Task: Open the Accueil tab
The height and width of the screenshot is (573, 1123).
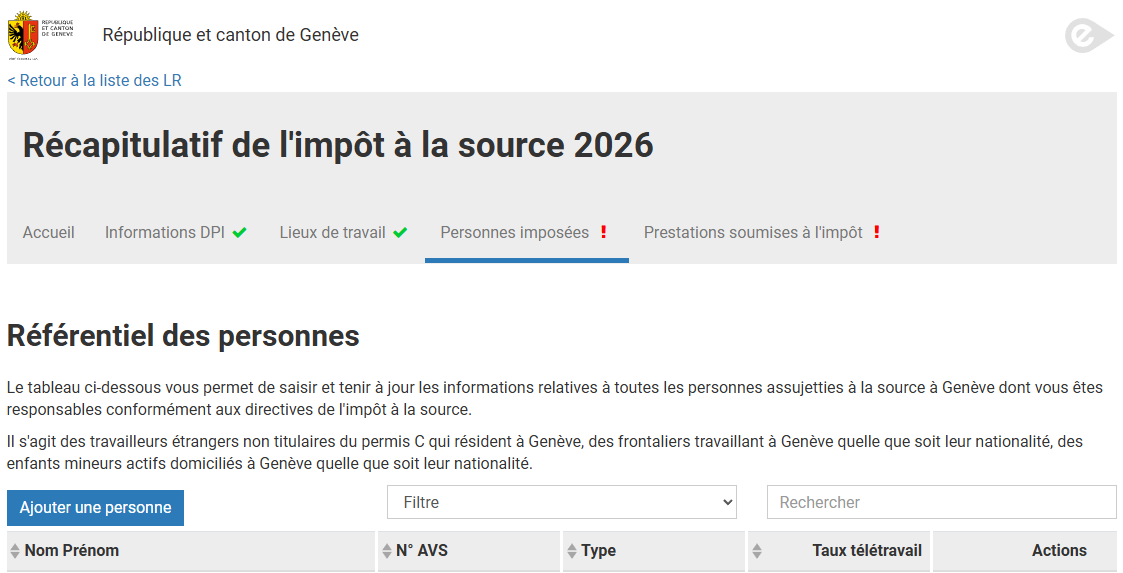Action: (49, 233)
